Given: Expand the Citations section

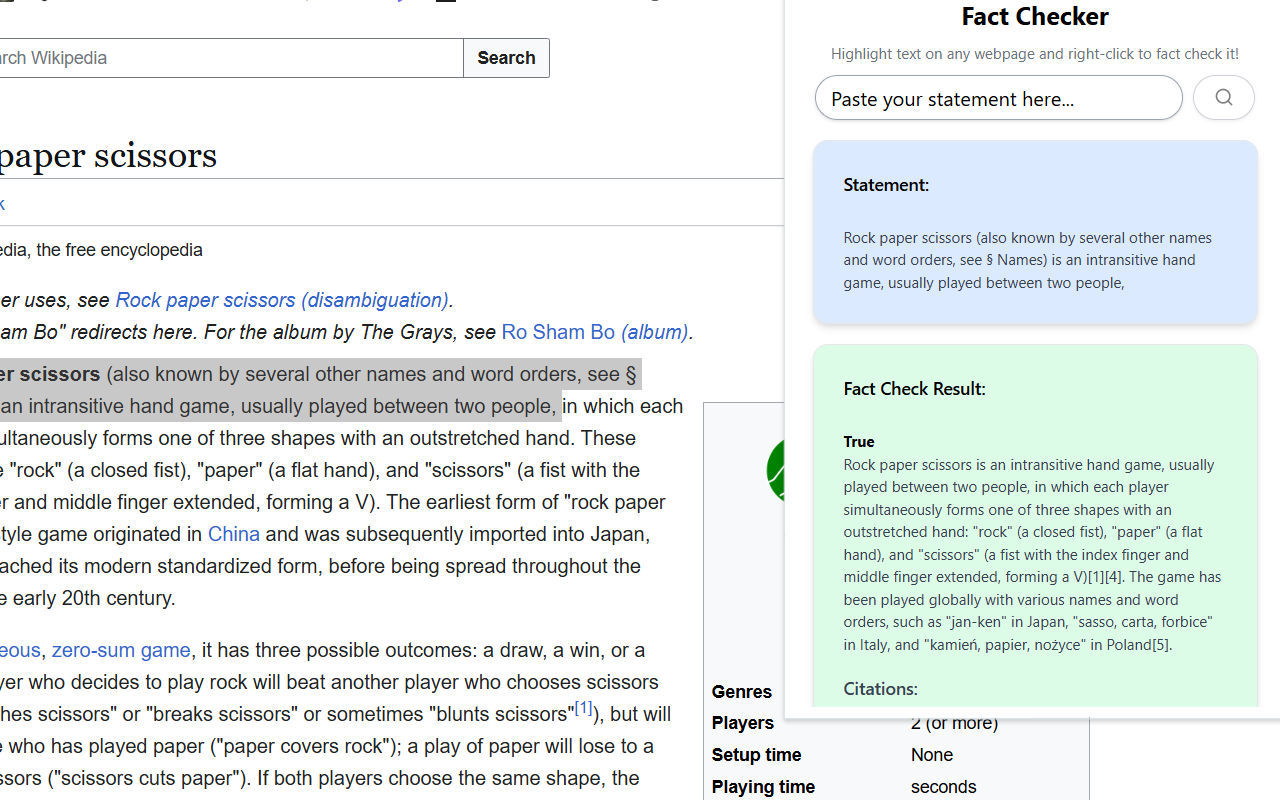Looking at the screenshot, I should [x=880, y=689].
